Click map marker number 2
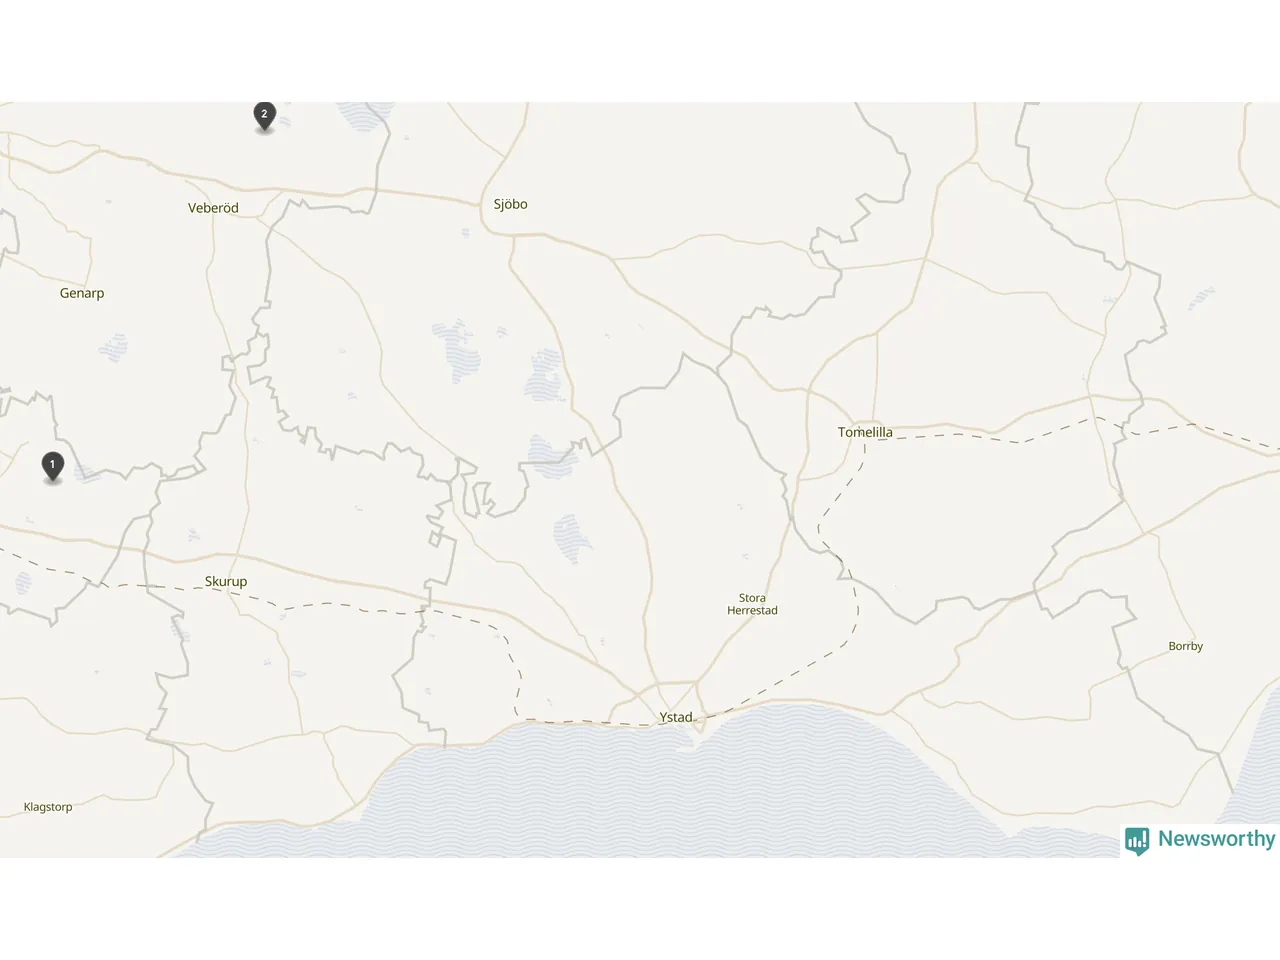The width and height of the screenshot is (1280, 960). [264, 116]
